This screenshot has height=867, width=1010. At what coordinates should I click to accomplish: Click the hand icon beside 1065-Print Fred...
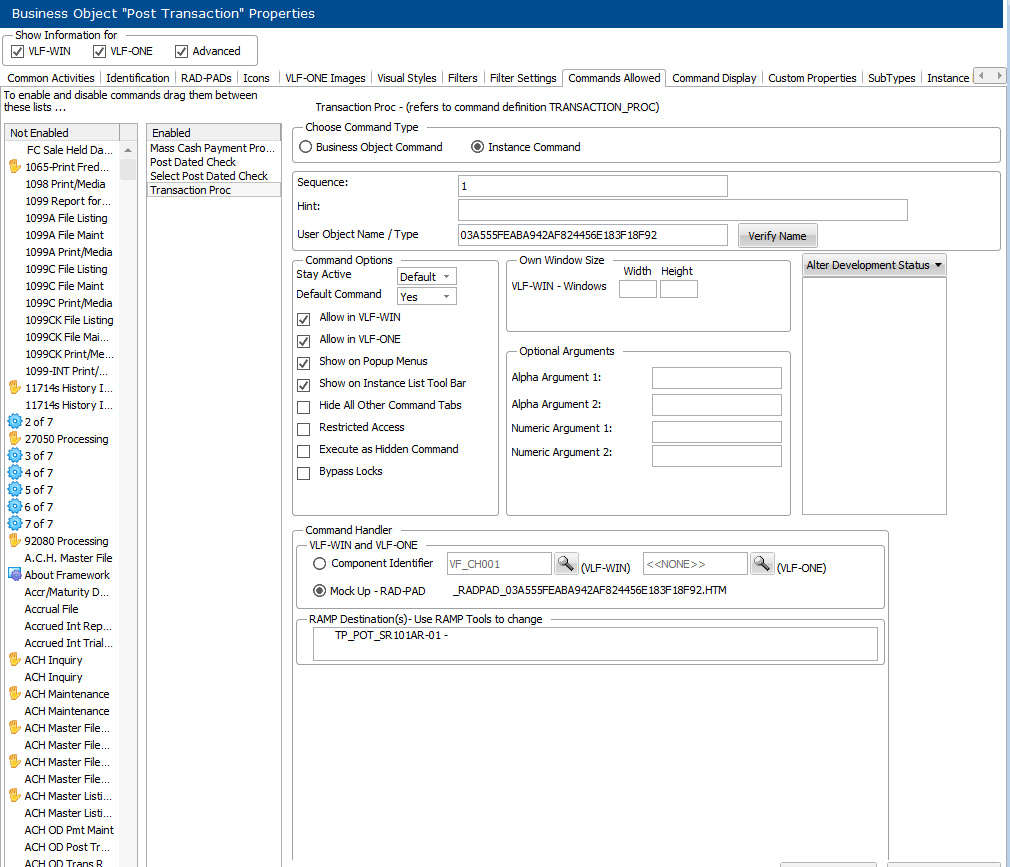pos(15,167)
